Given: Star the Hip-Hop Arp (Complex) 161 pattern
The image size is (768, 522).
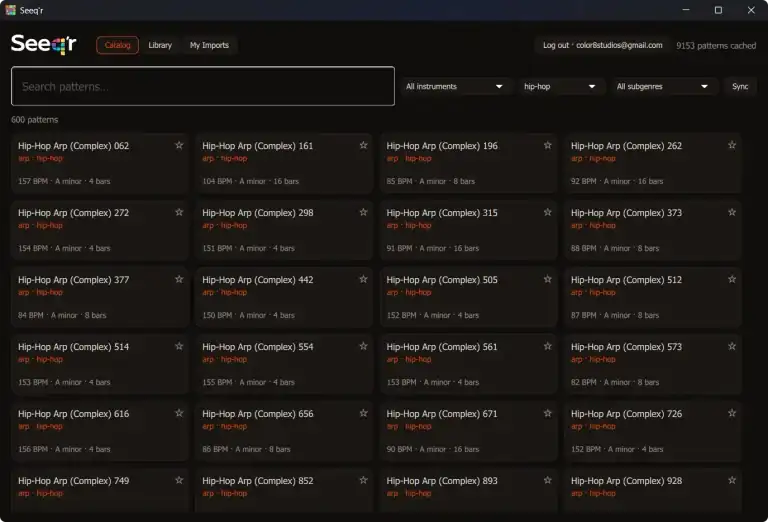Looking at the screenshot, I should tap(363, 145).
